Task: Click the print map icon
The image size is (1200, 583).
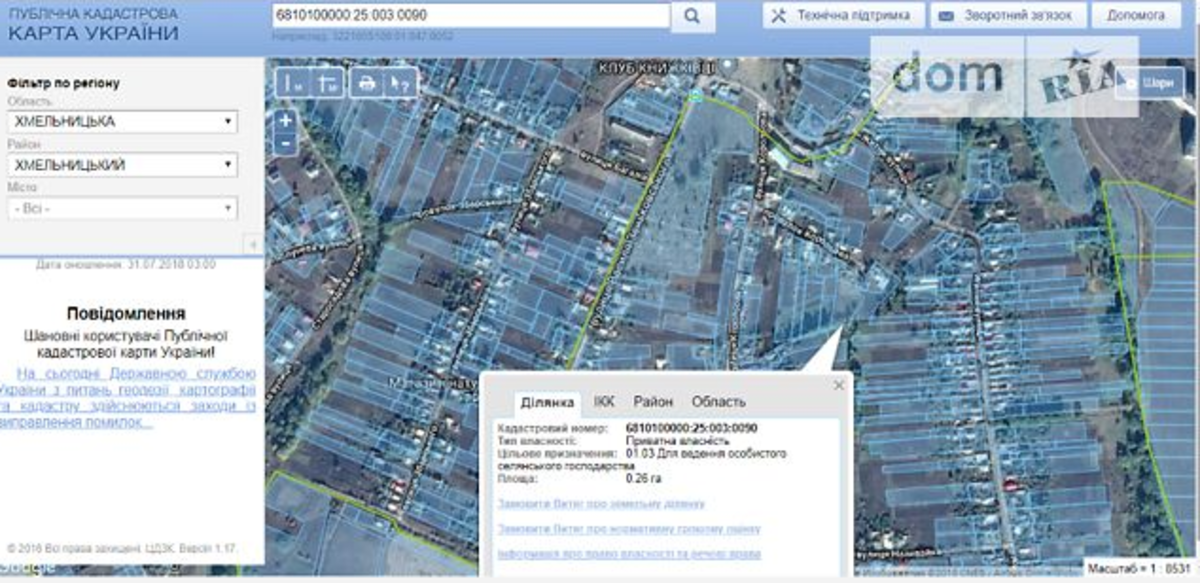Action: tap(367, 84)
